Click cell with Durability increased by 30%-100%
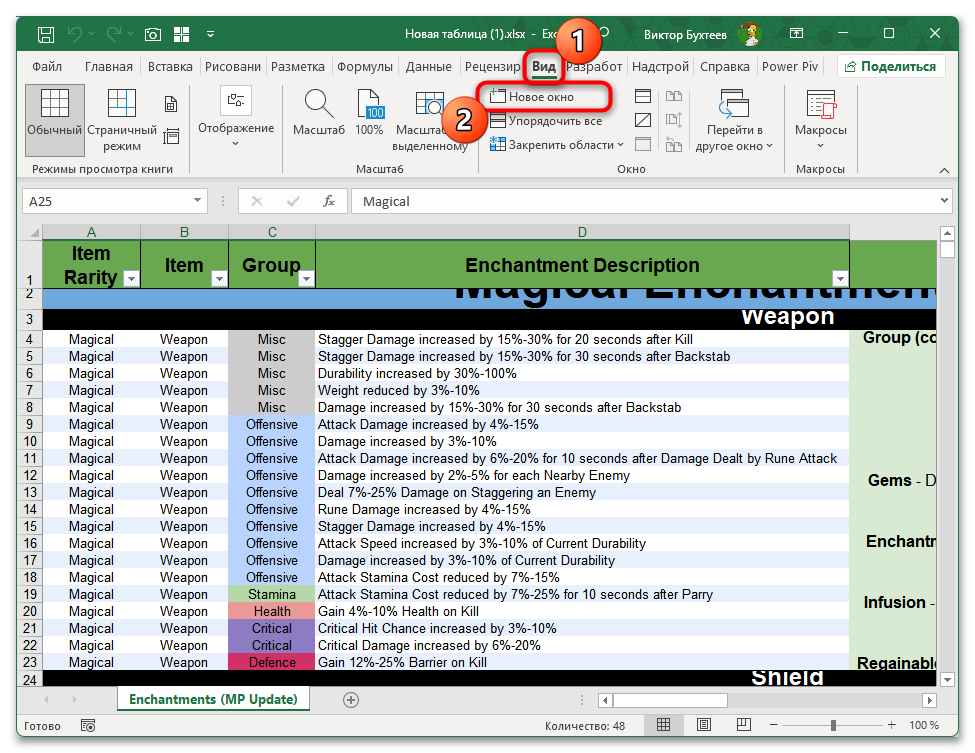975x753 pixels. (581, 373)
